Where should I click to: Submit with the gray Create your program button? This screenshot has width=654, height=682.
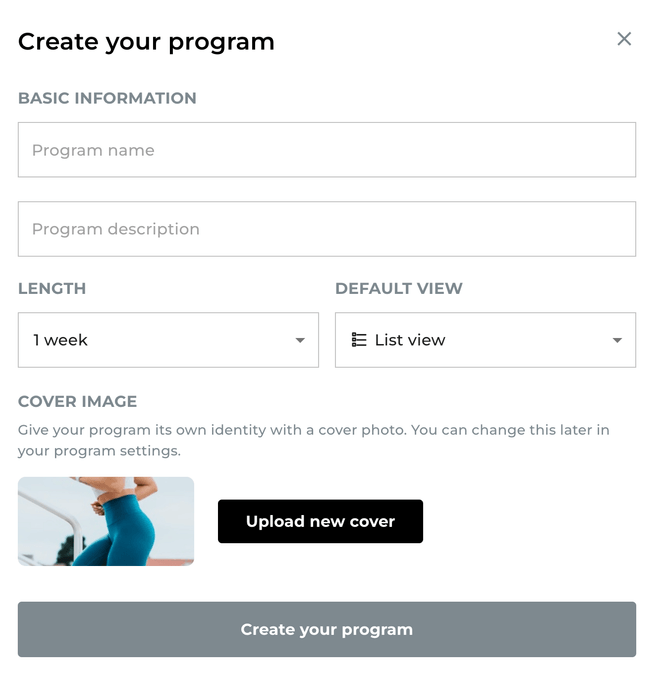click(327, 630)
